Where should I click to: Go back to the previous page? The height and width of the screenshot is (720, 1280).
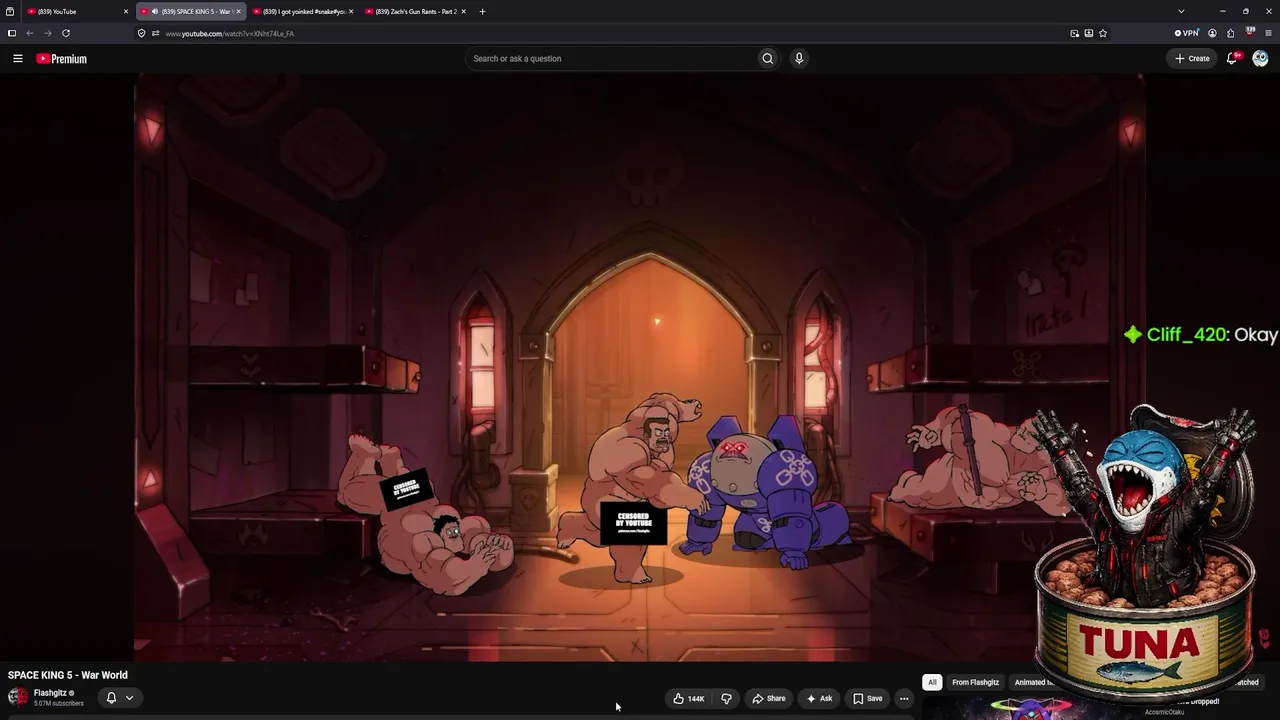(x=30, y=33)
